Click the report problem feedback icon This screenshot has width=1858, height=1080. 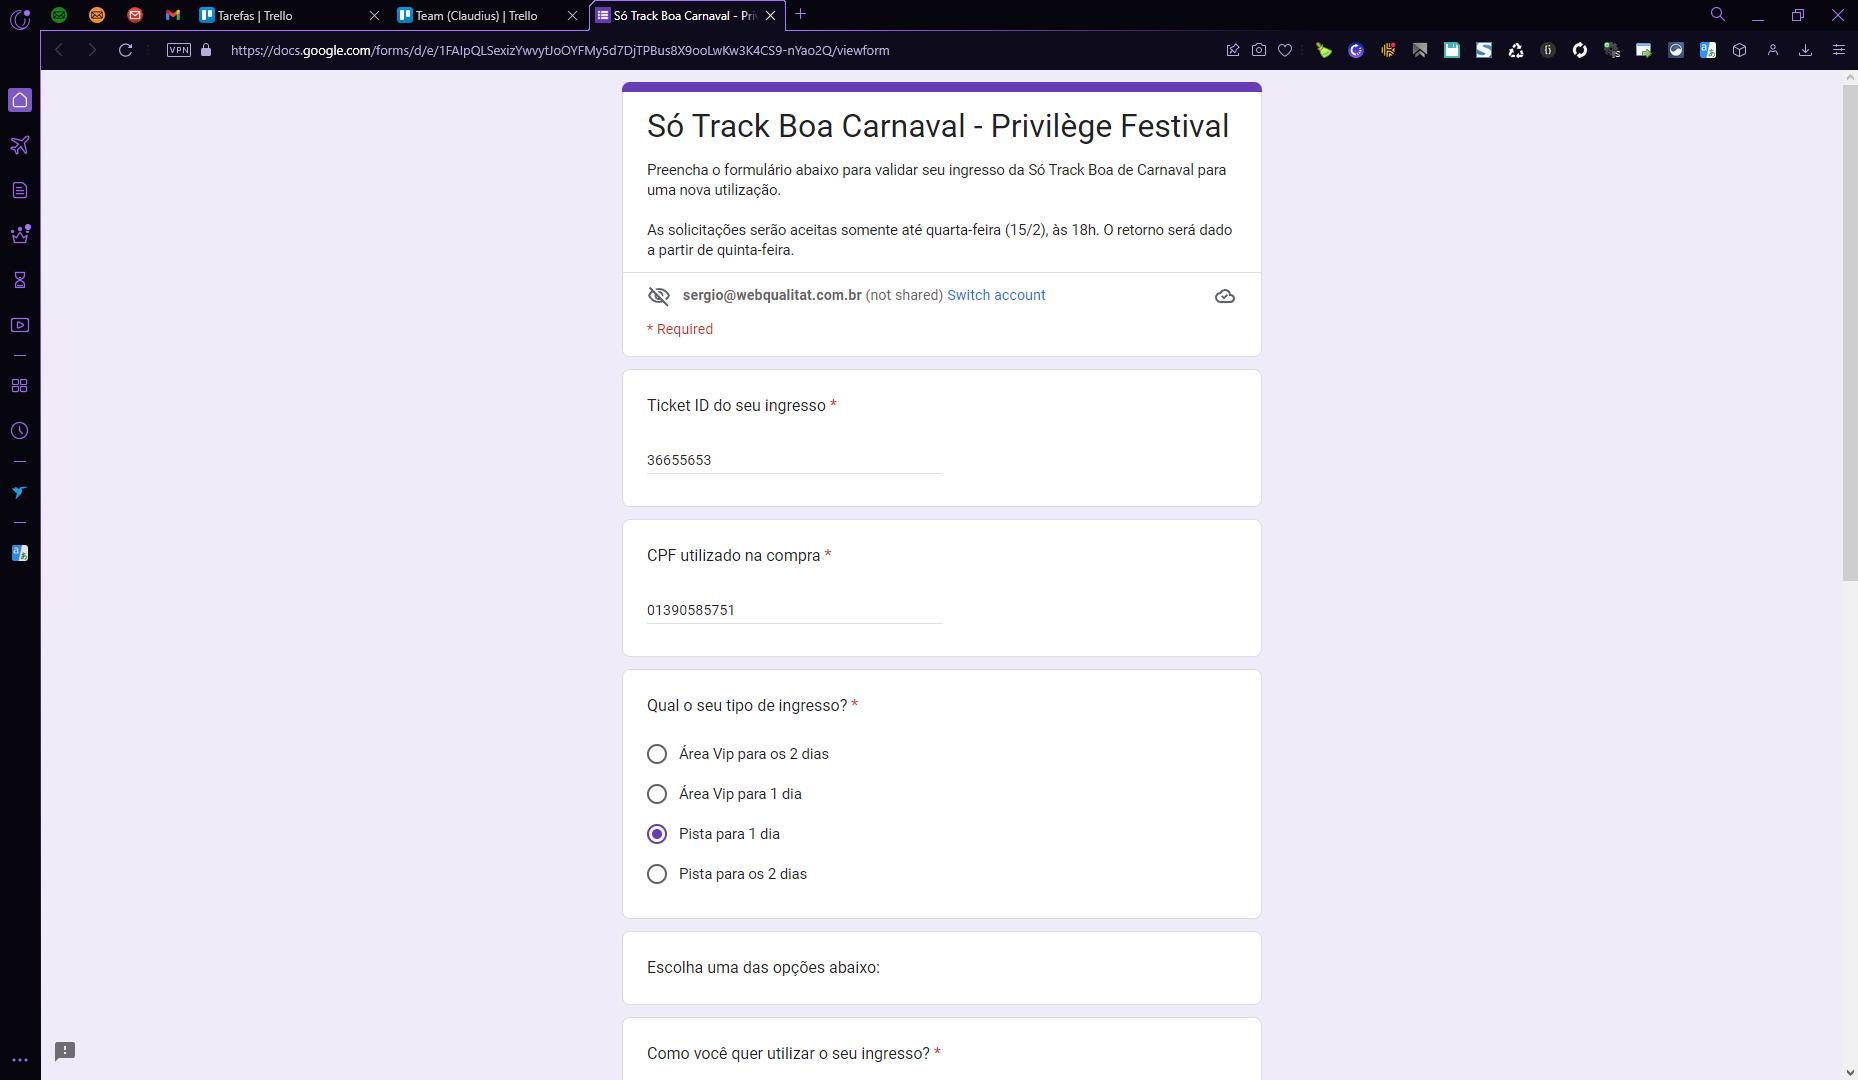[65, 1051]
